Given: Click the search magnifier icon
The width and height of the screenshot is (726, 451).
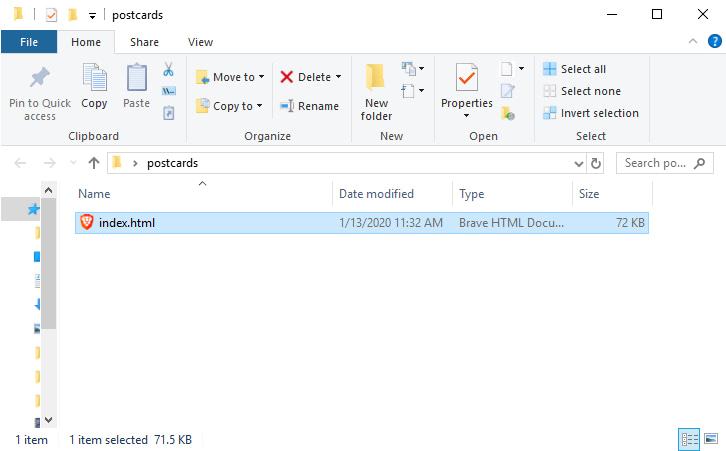Looking at the screenshot, I should click(x=699, y=163).
